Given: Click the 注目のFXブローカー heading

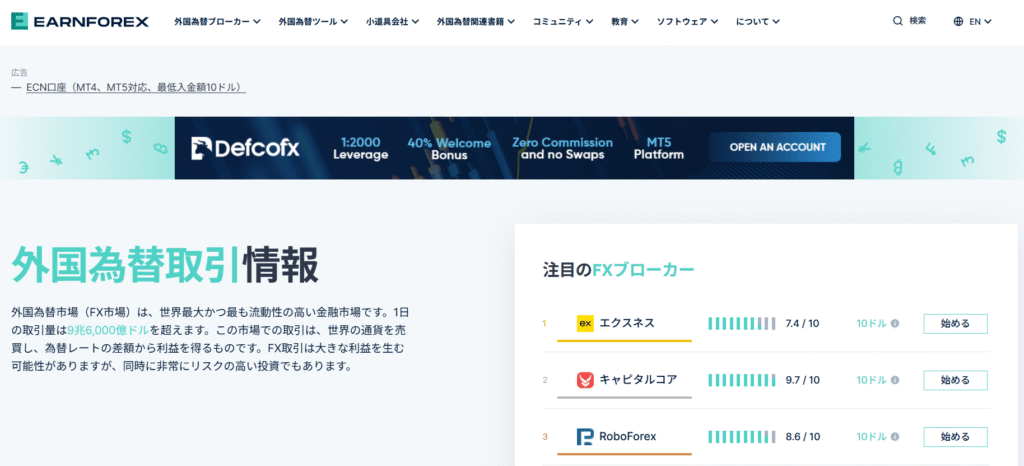Looking at the screenshot, I should (x=618, y=270).
